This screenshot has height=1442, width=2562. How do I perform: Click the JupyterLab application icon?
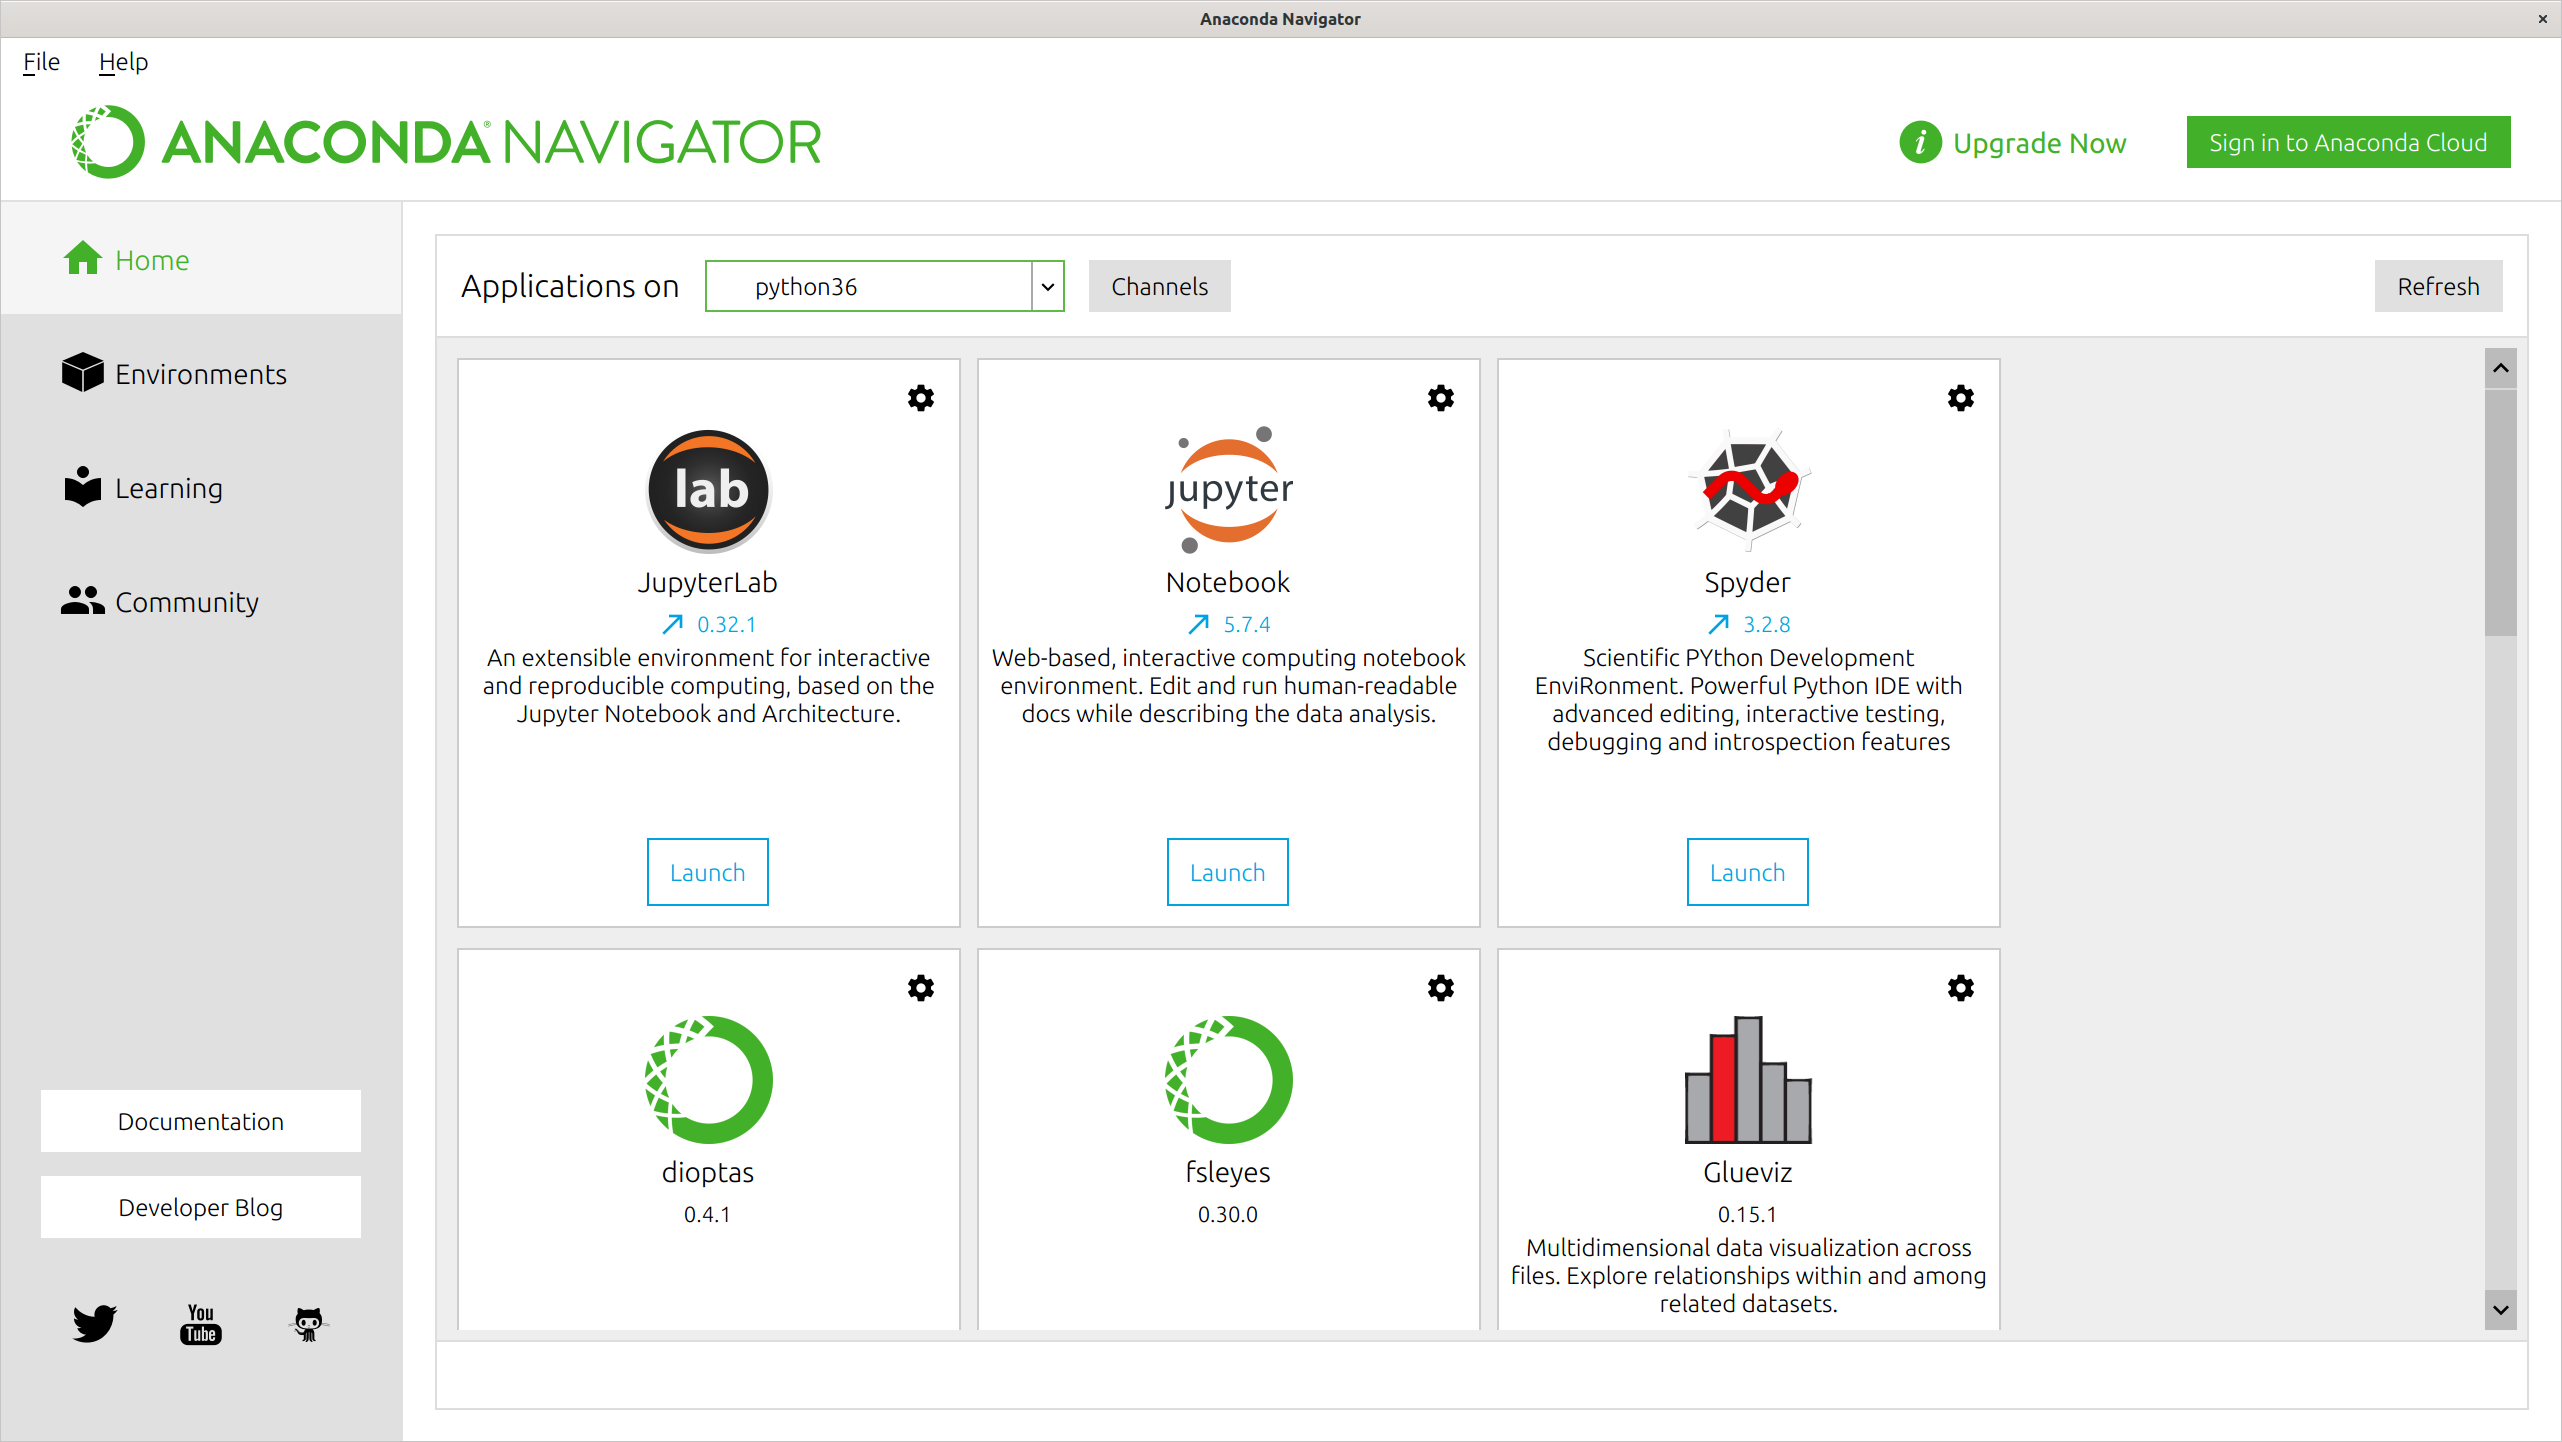coord(706,489)
